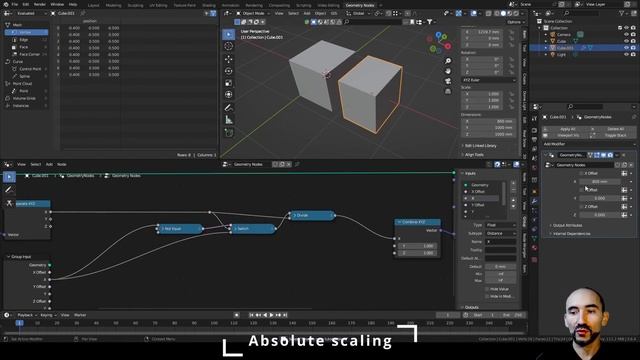Click the navigation gizmo red X axis

[448, 46]
